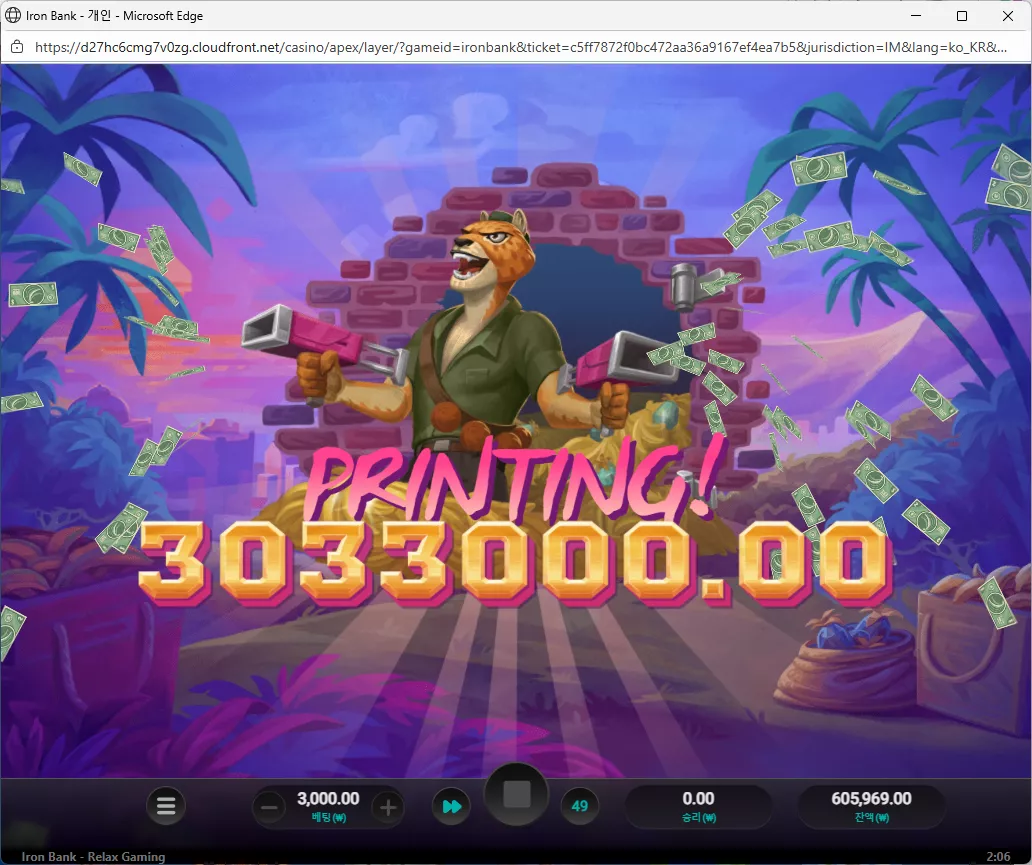
Task: Increase the bet with plus button
Action: click(388, 807)
